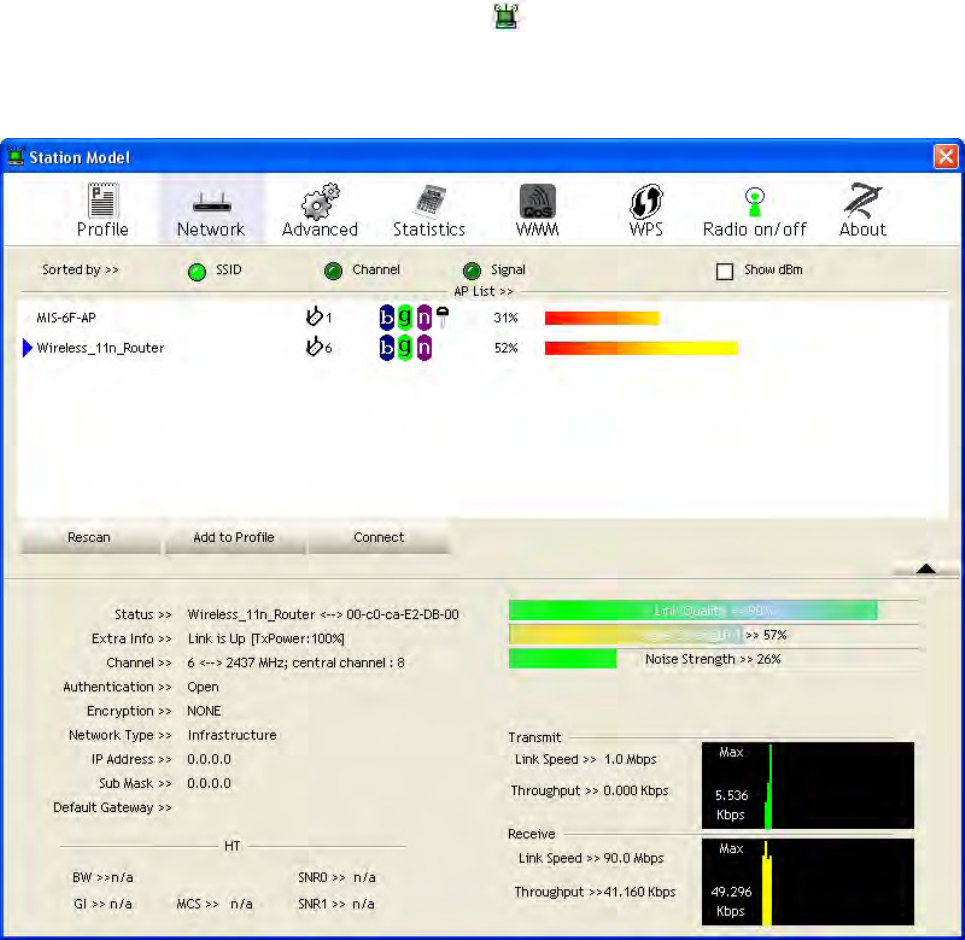Open the WPS setup icon

click(x=646, y=201)
